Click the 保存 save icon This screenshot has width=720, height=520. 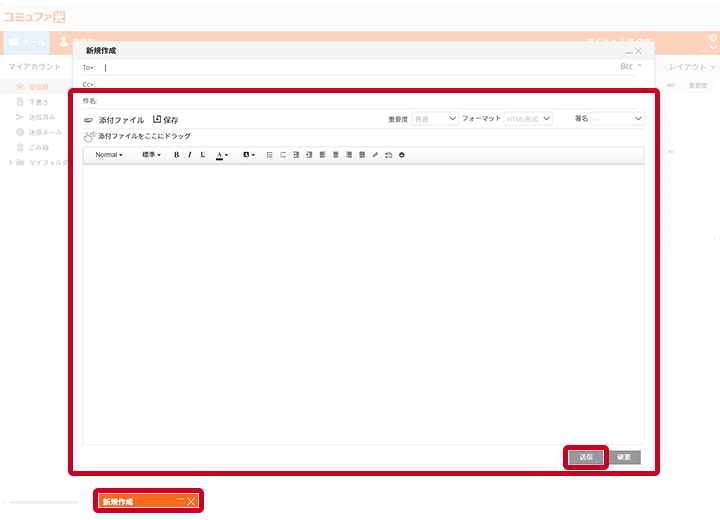157,119
